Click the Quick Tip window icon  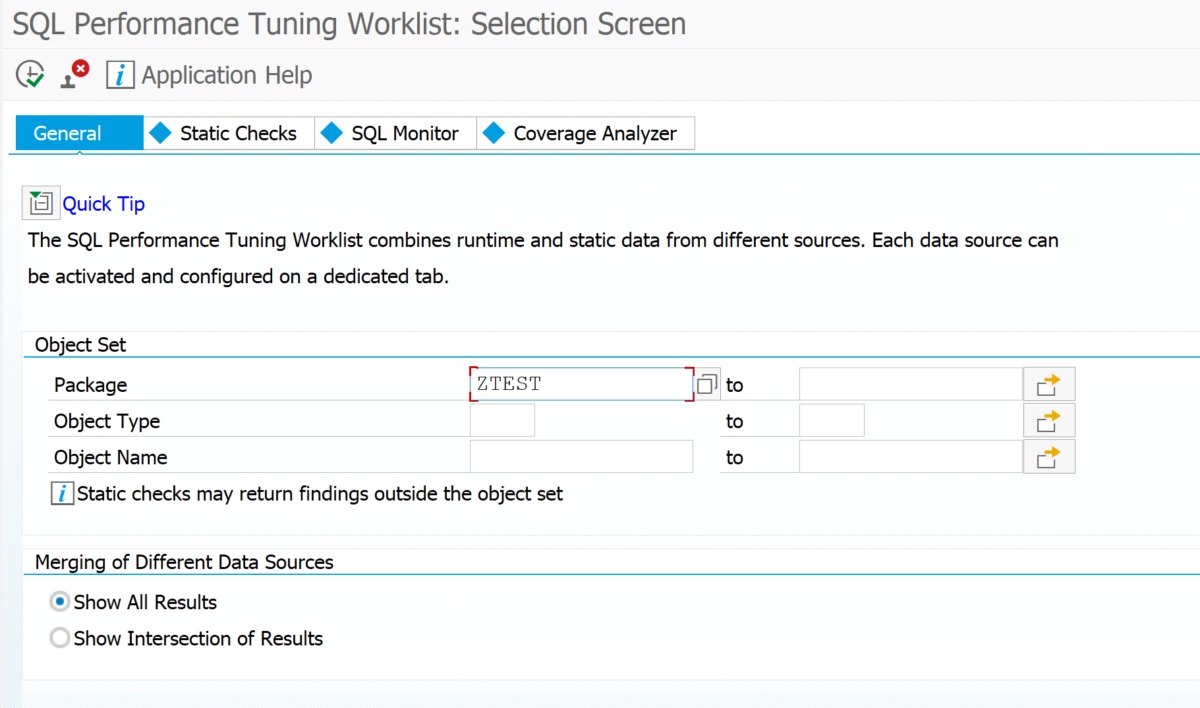click(x=40, y=202)
